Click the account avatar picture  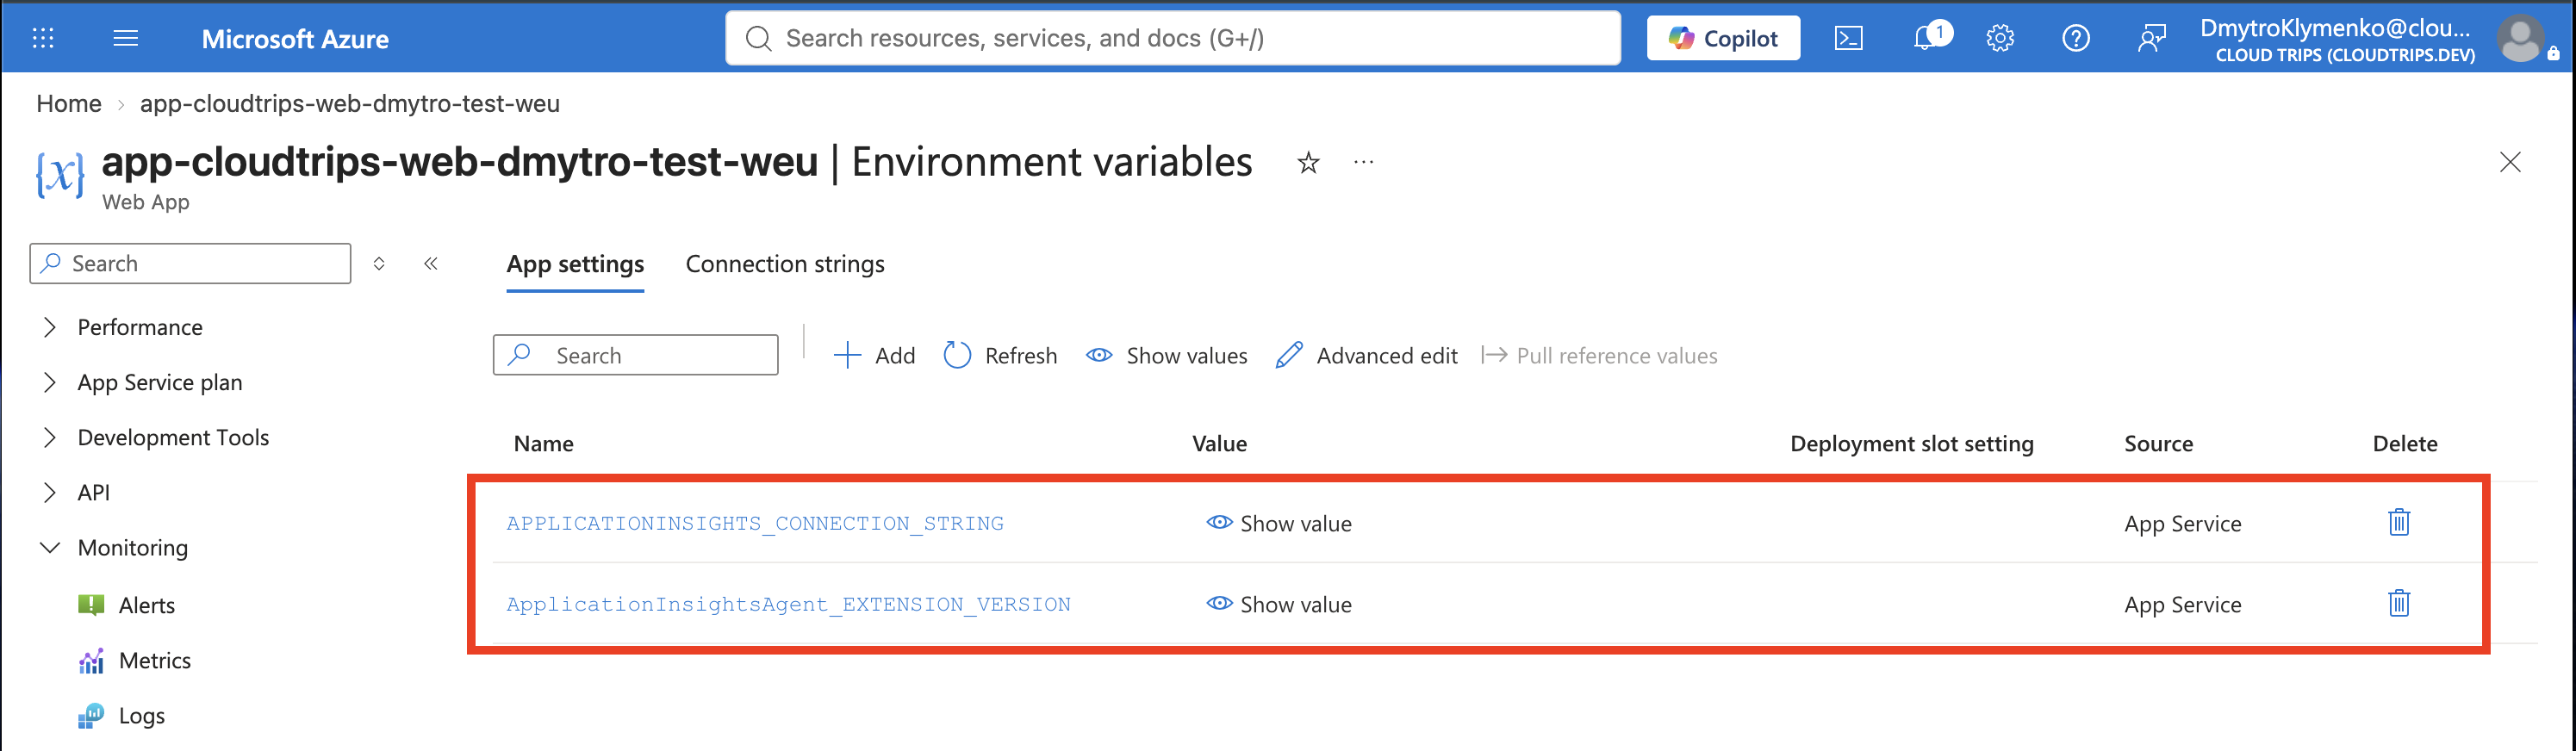tap(2522, 40)
